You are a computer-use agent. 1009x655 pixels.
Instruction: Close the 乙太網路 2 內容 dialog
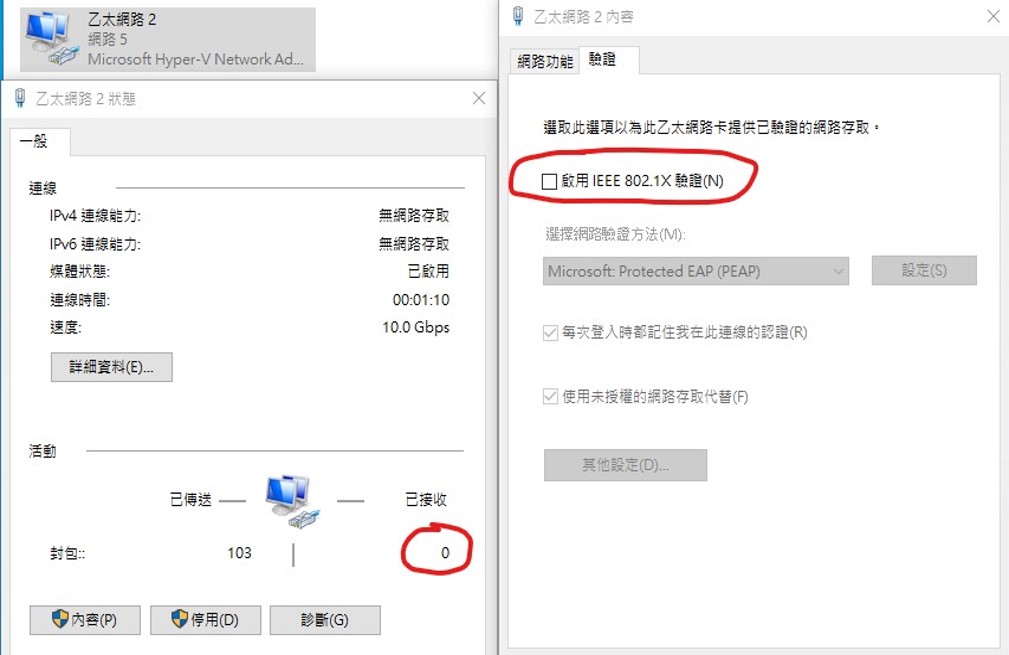click(x=994, y=16)
